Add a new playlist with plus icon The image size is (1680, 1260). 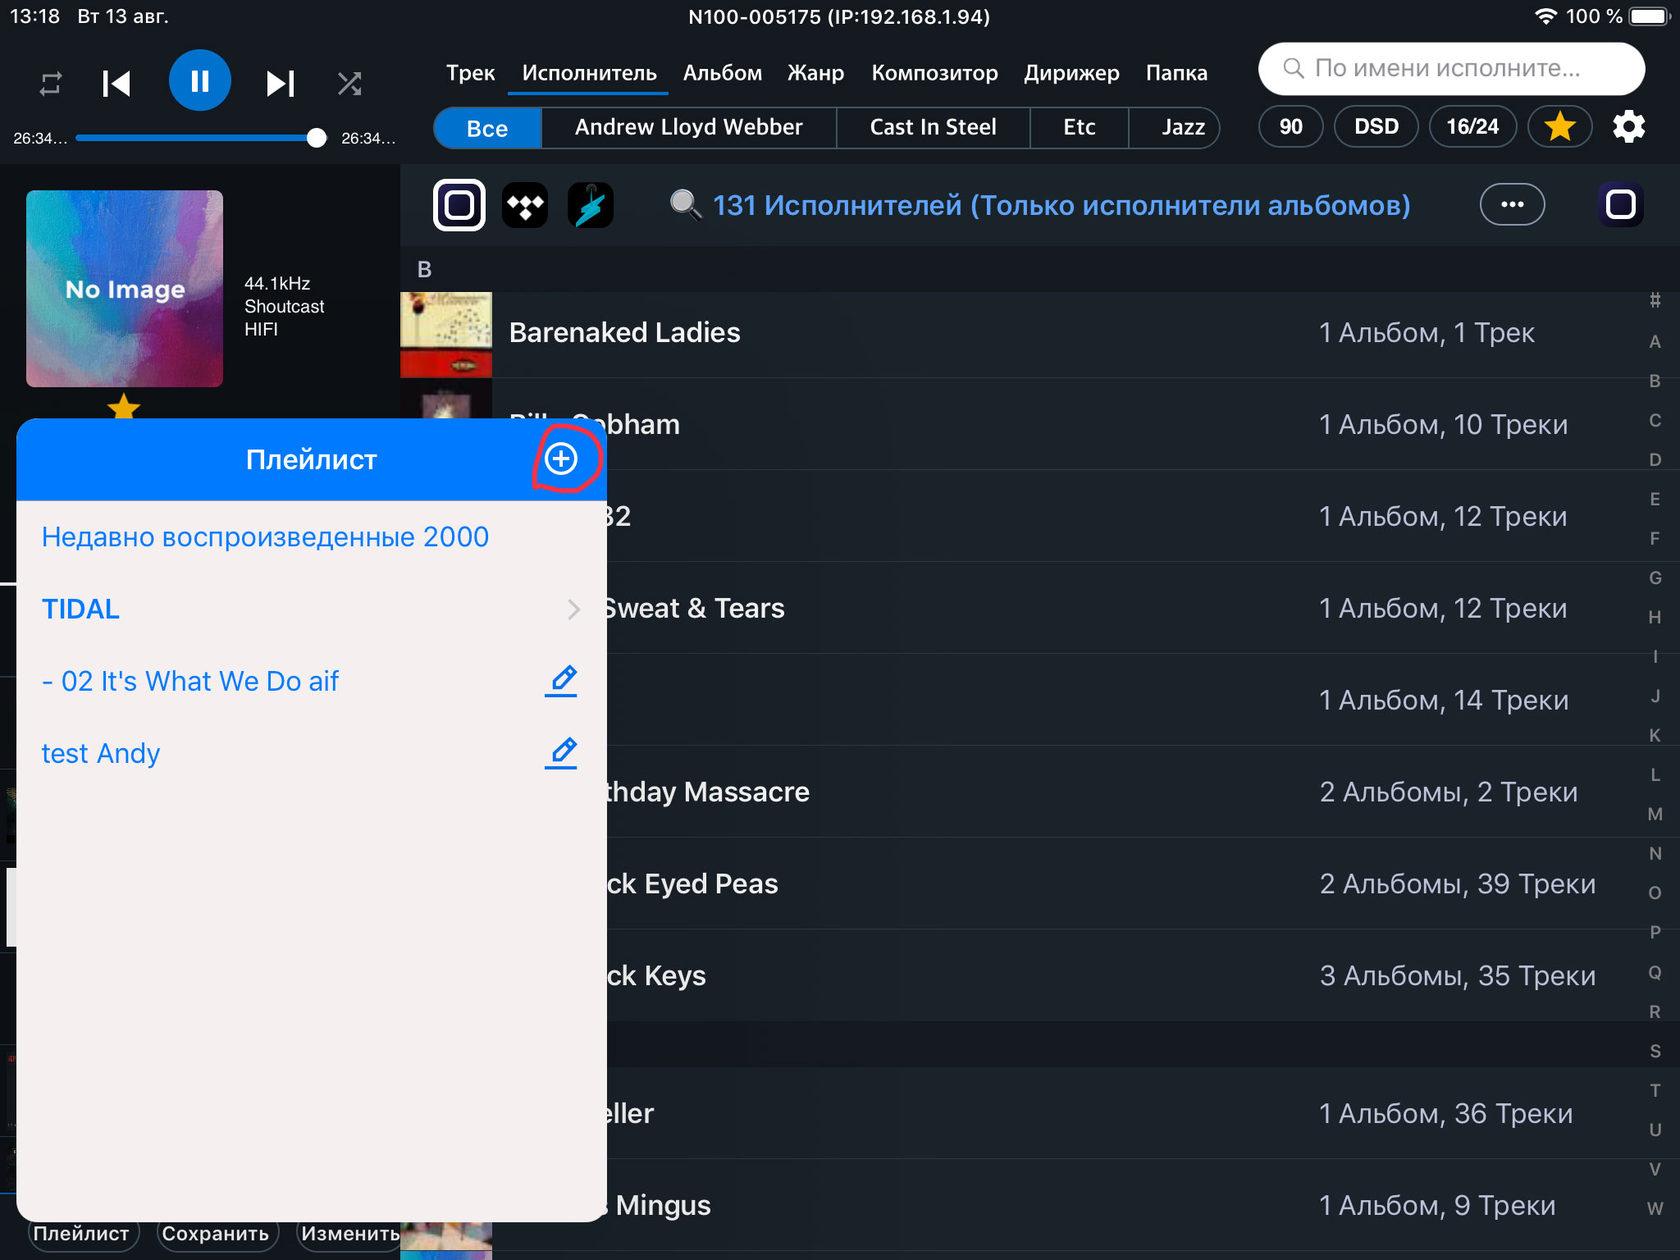point(561,459)
